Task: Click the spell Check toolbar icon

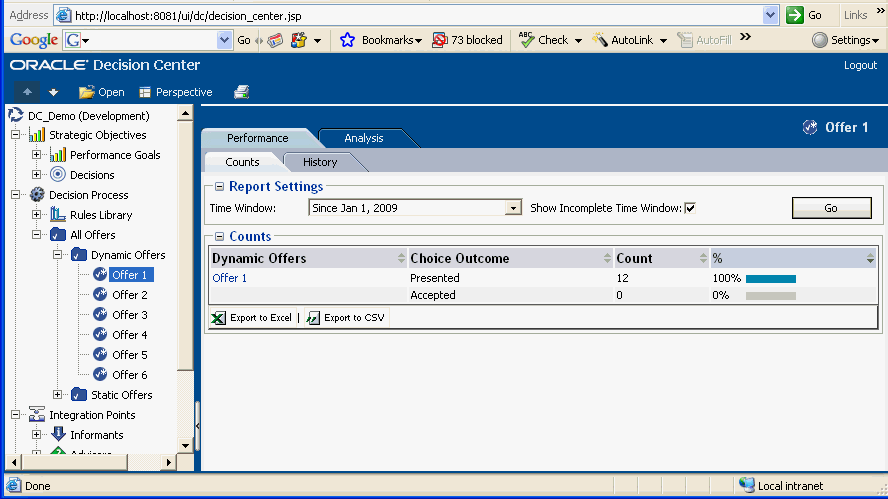Action: 526,40
